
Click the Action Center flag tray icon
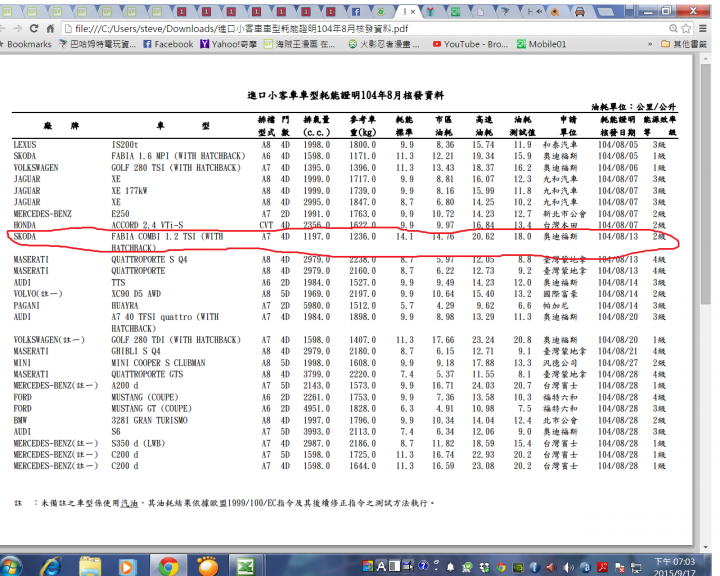[619, 567]
